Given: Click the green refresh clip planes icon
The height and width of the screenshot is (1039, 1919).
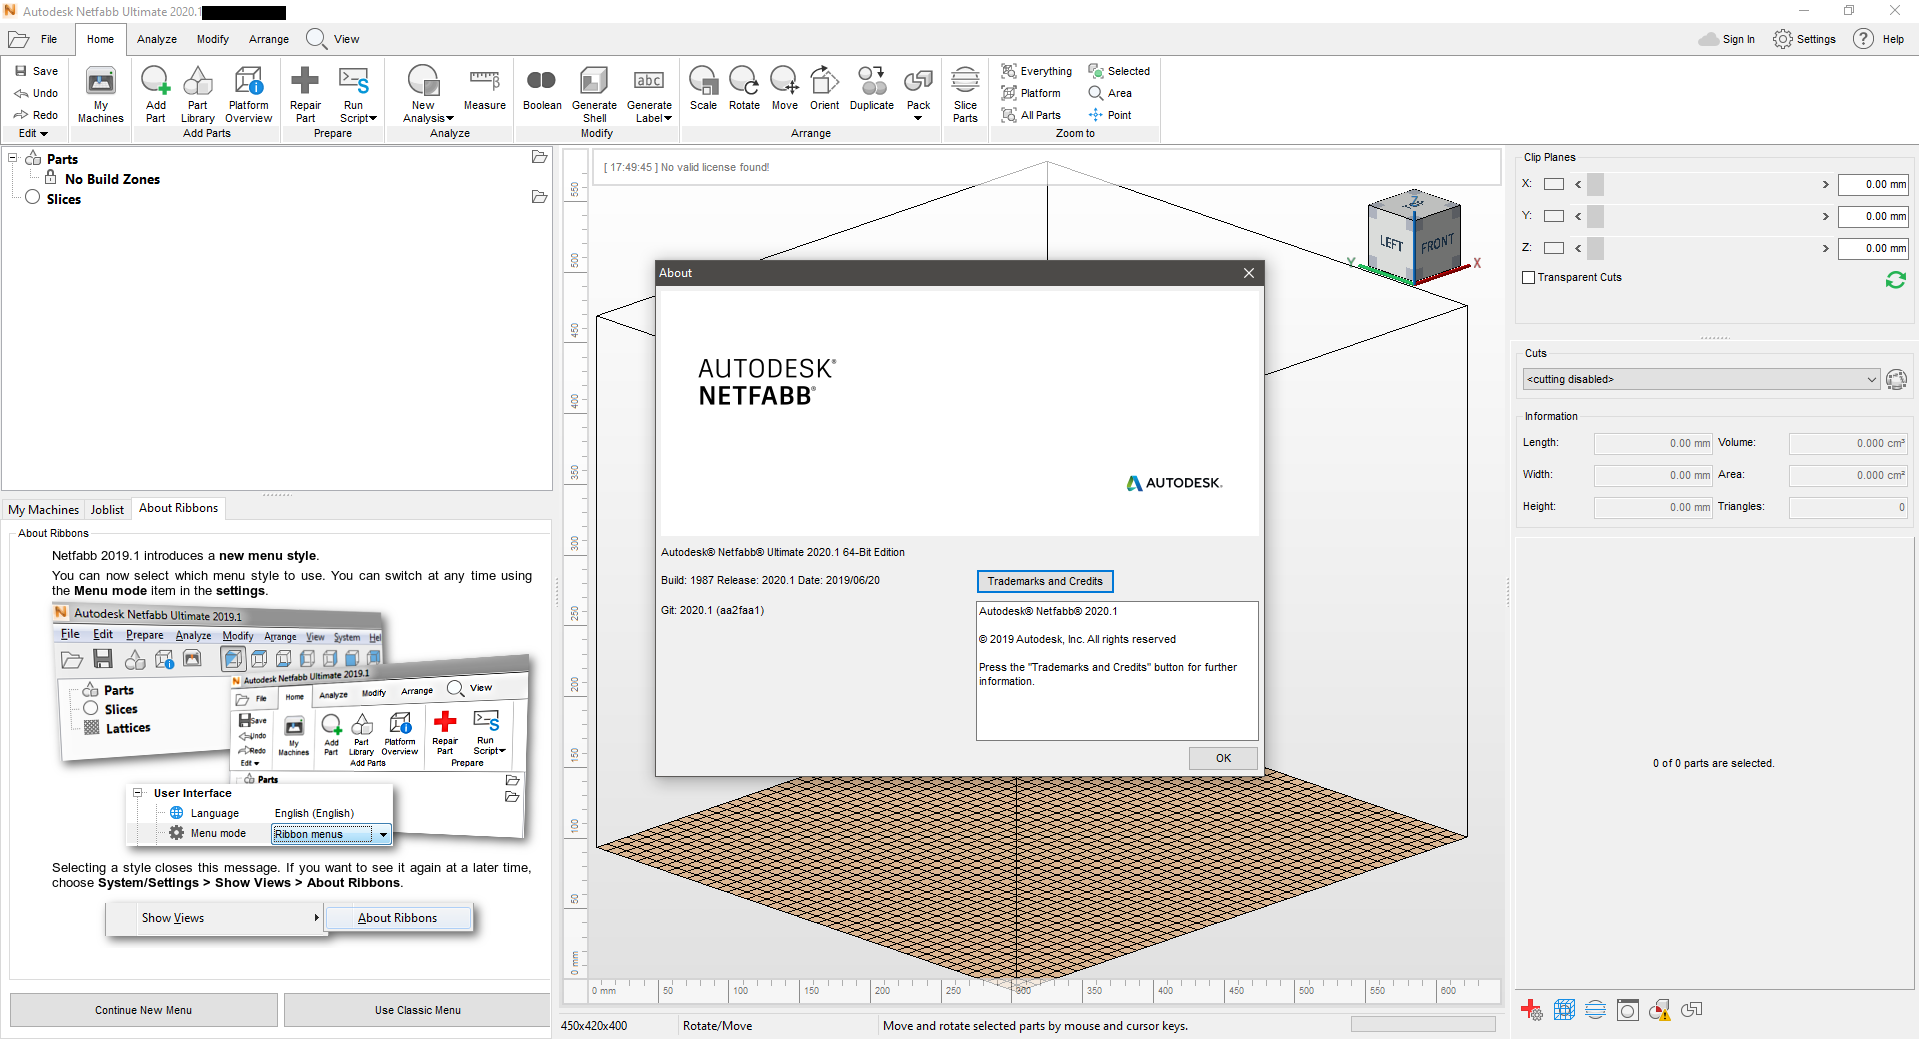Looking at the screenshot, I should (x=1895, y=280).
